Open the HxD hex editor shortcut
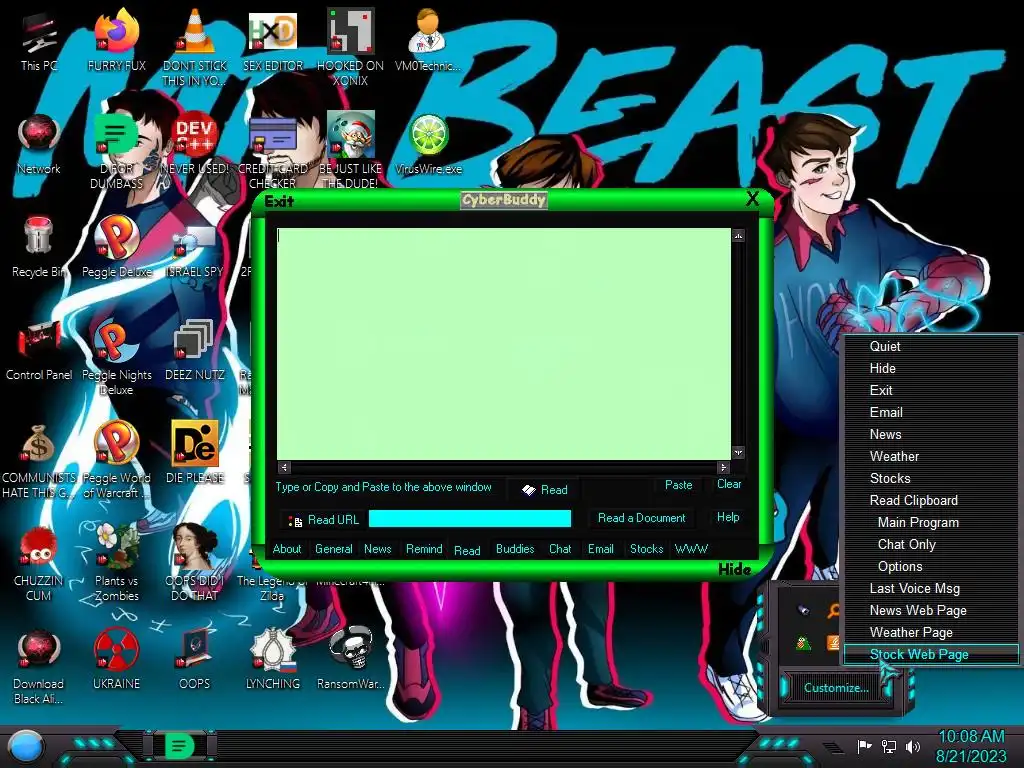The height and width of the screenshot is (768, 1024). 272,42
